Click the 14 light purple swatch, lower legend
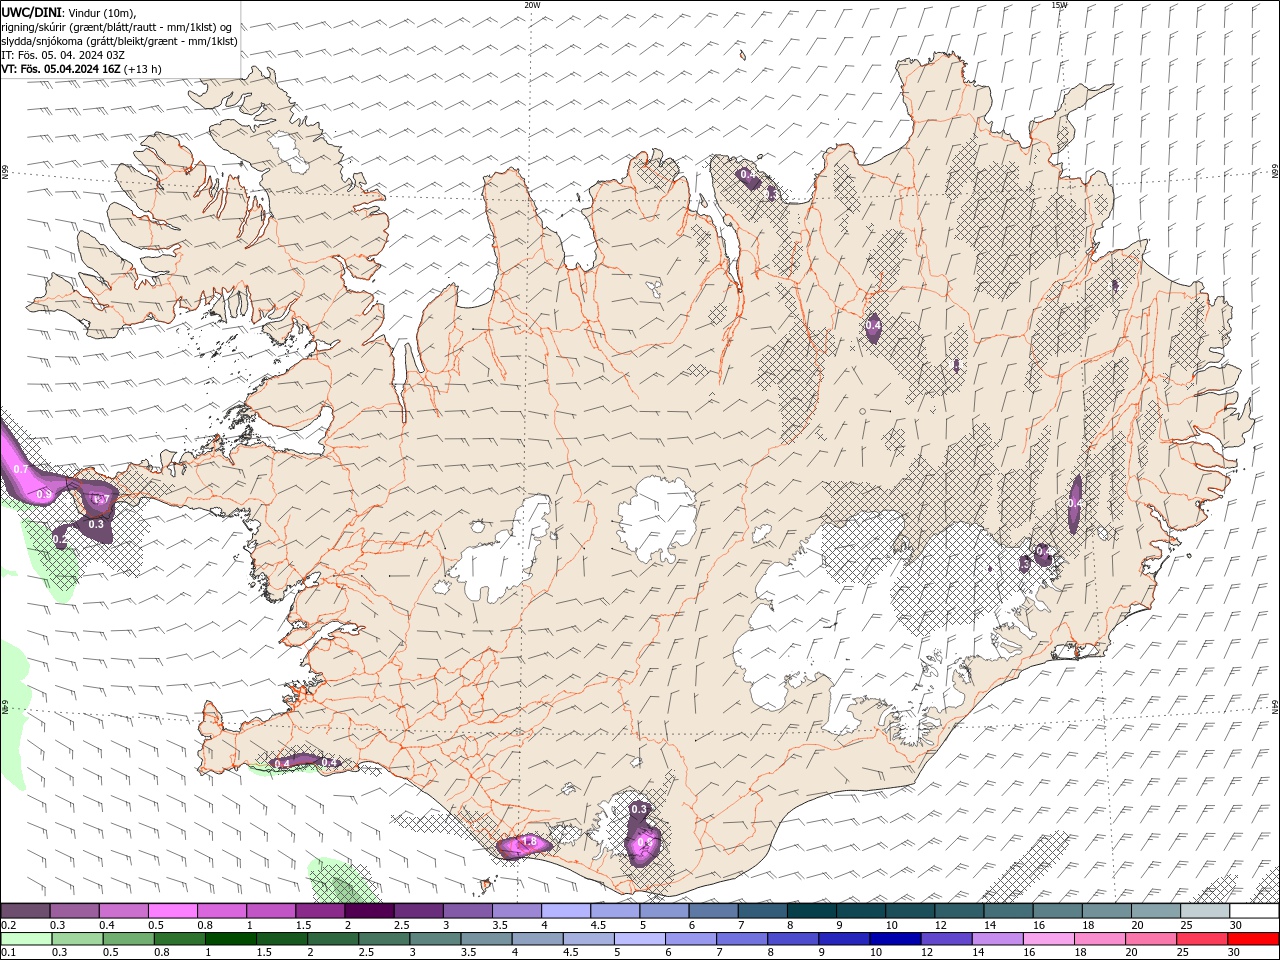This screenshot has width=1280, height=960. (x=997, y=939)
